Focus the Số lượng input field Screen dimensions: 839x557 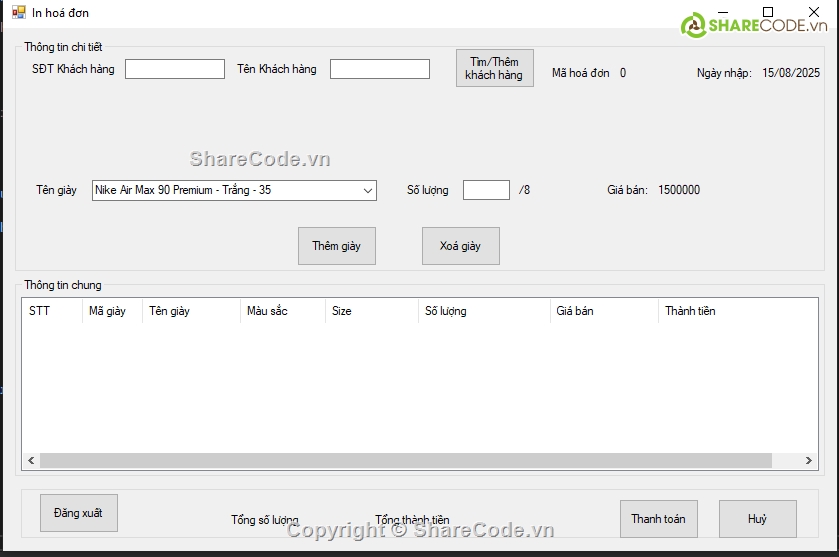pos(486,190)
